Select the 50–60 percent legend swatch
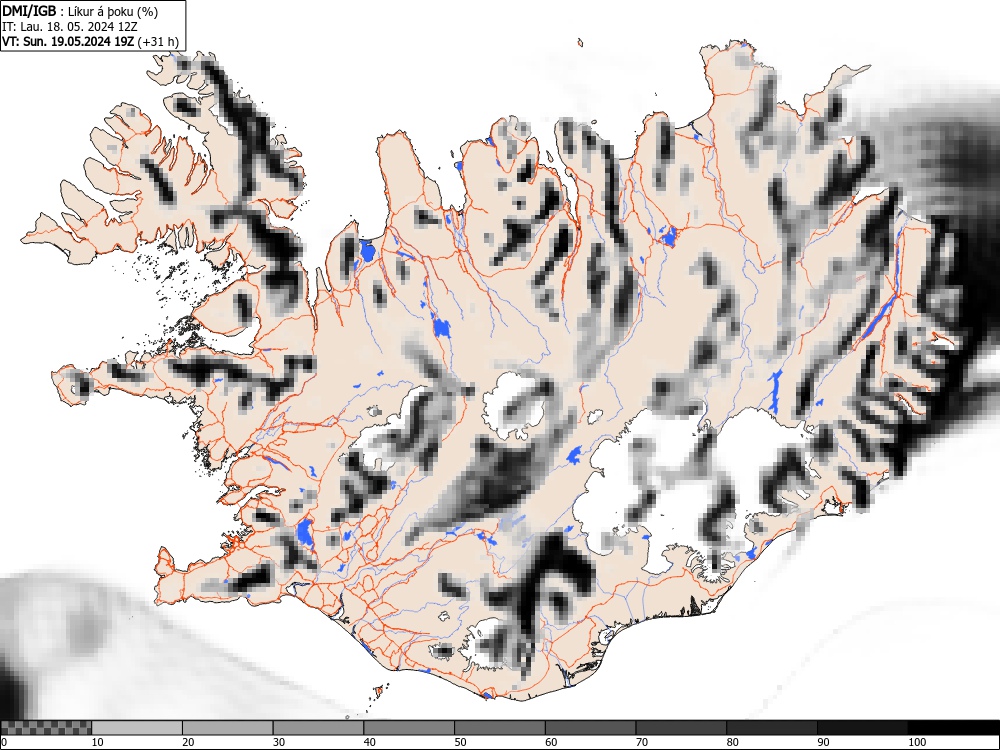Viewport: 1000px width, 750px height. [499, 728]
